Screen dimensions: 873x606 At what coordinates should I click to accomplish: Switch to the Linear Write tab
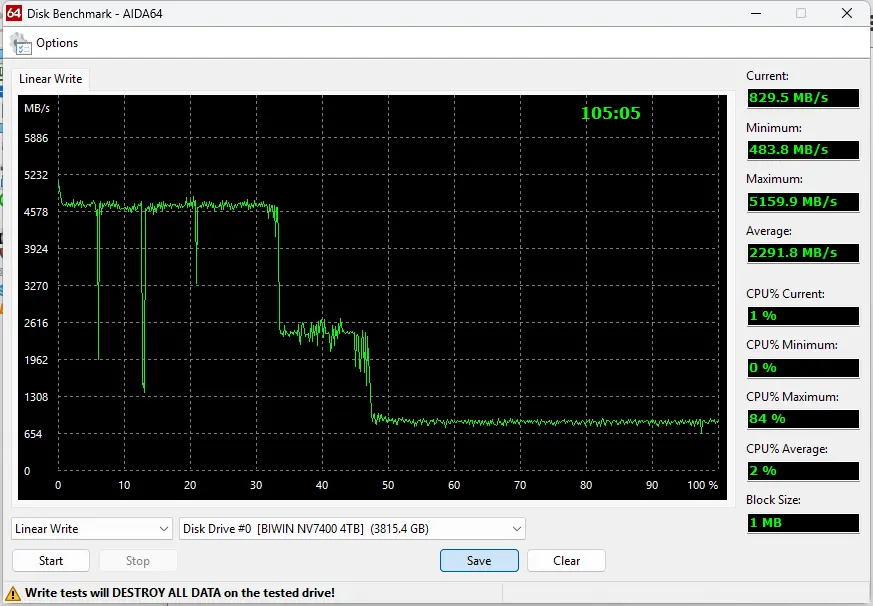(51, 79)
